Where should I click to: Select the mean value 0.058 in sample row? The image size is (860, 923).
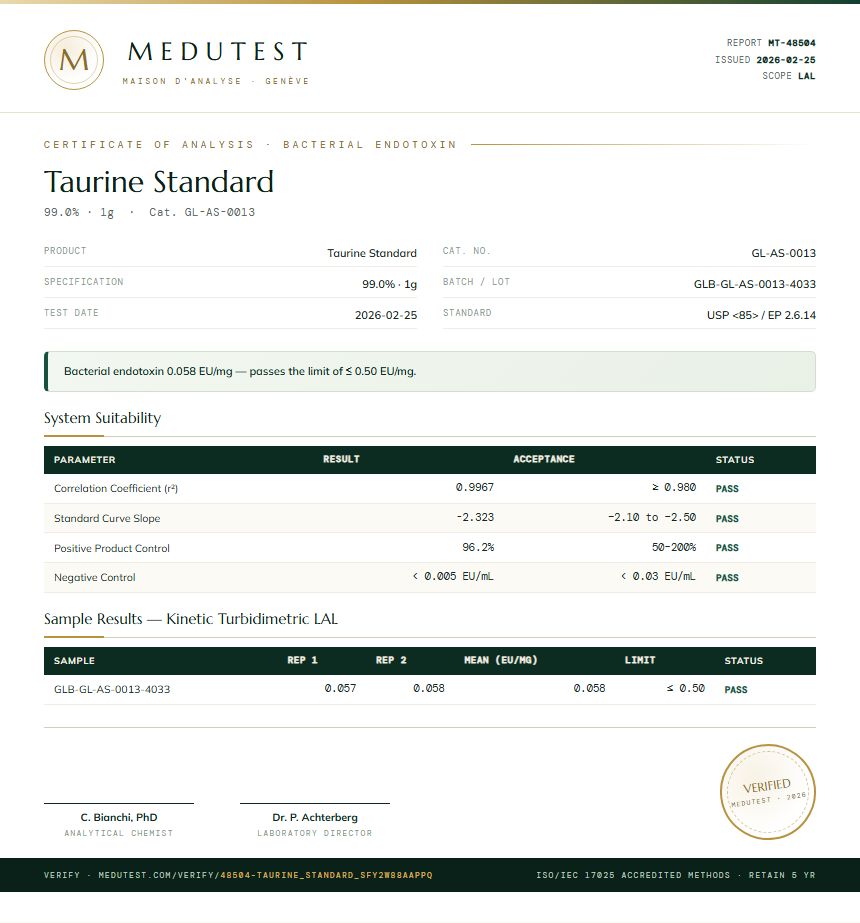click(589, 688)
